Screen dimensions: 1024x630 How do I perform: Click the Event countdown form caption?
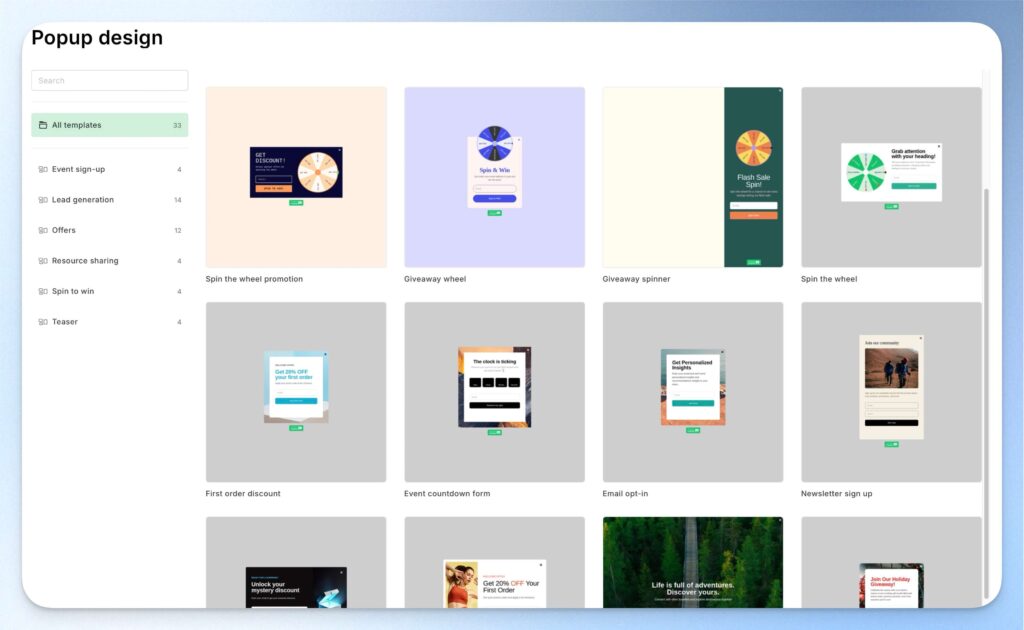point(447,494)
